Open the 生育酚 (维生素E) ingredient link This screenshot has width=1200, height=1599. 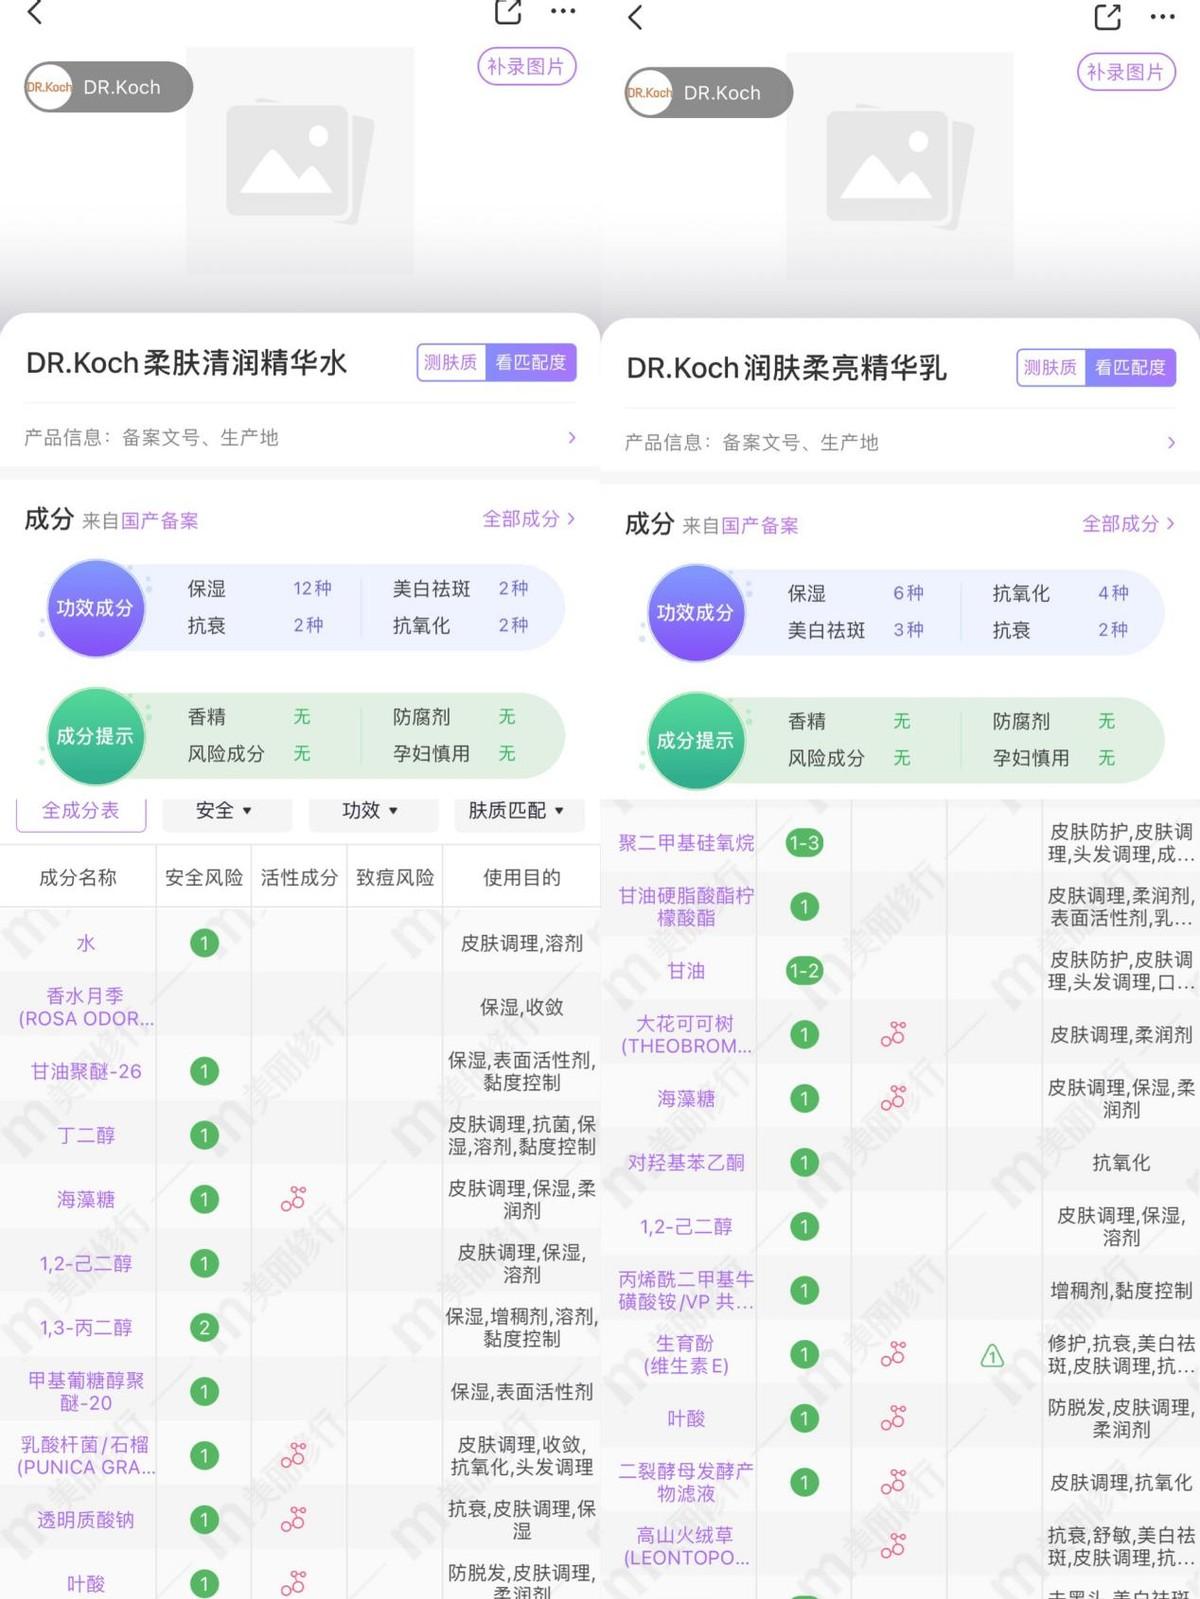click(686, 1355)
